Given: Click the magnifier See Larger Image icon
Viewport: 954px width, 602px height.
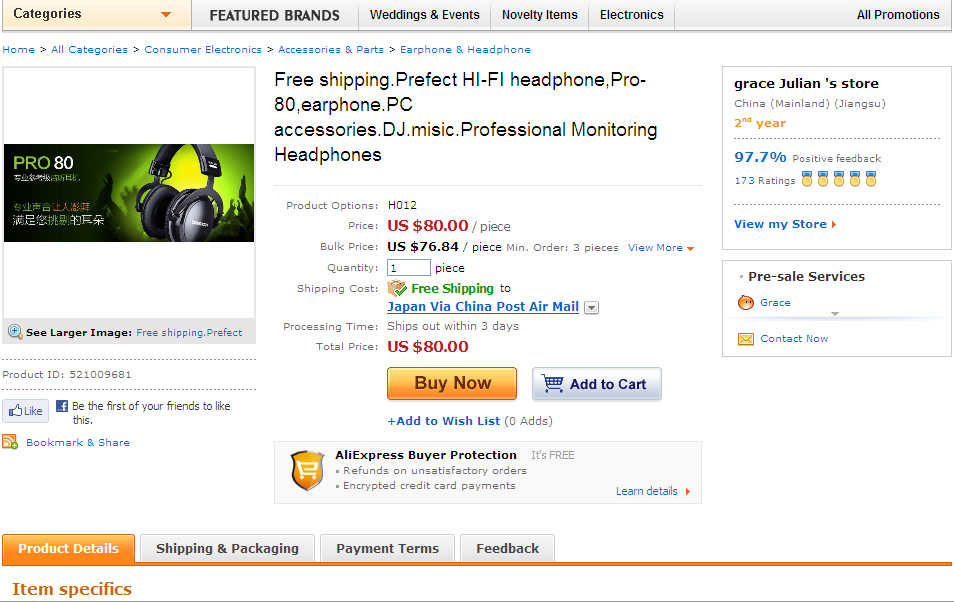Looking at the screenshot, I should click(x=15, y=332).
